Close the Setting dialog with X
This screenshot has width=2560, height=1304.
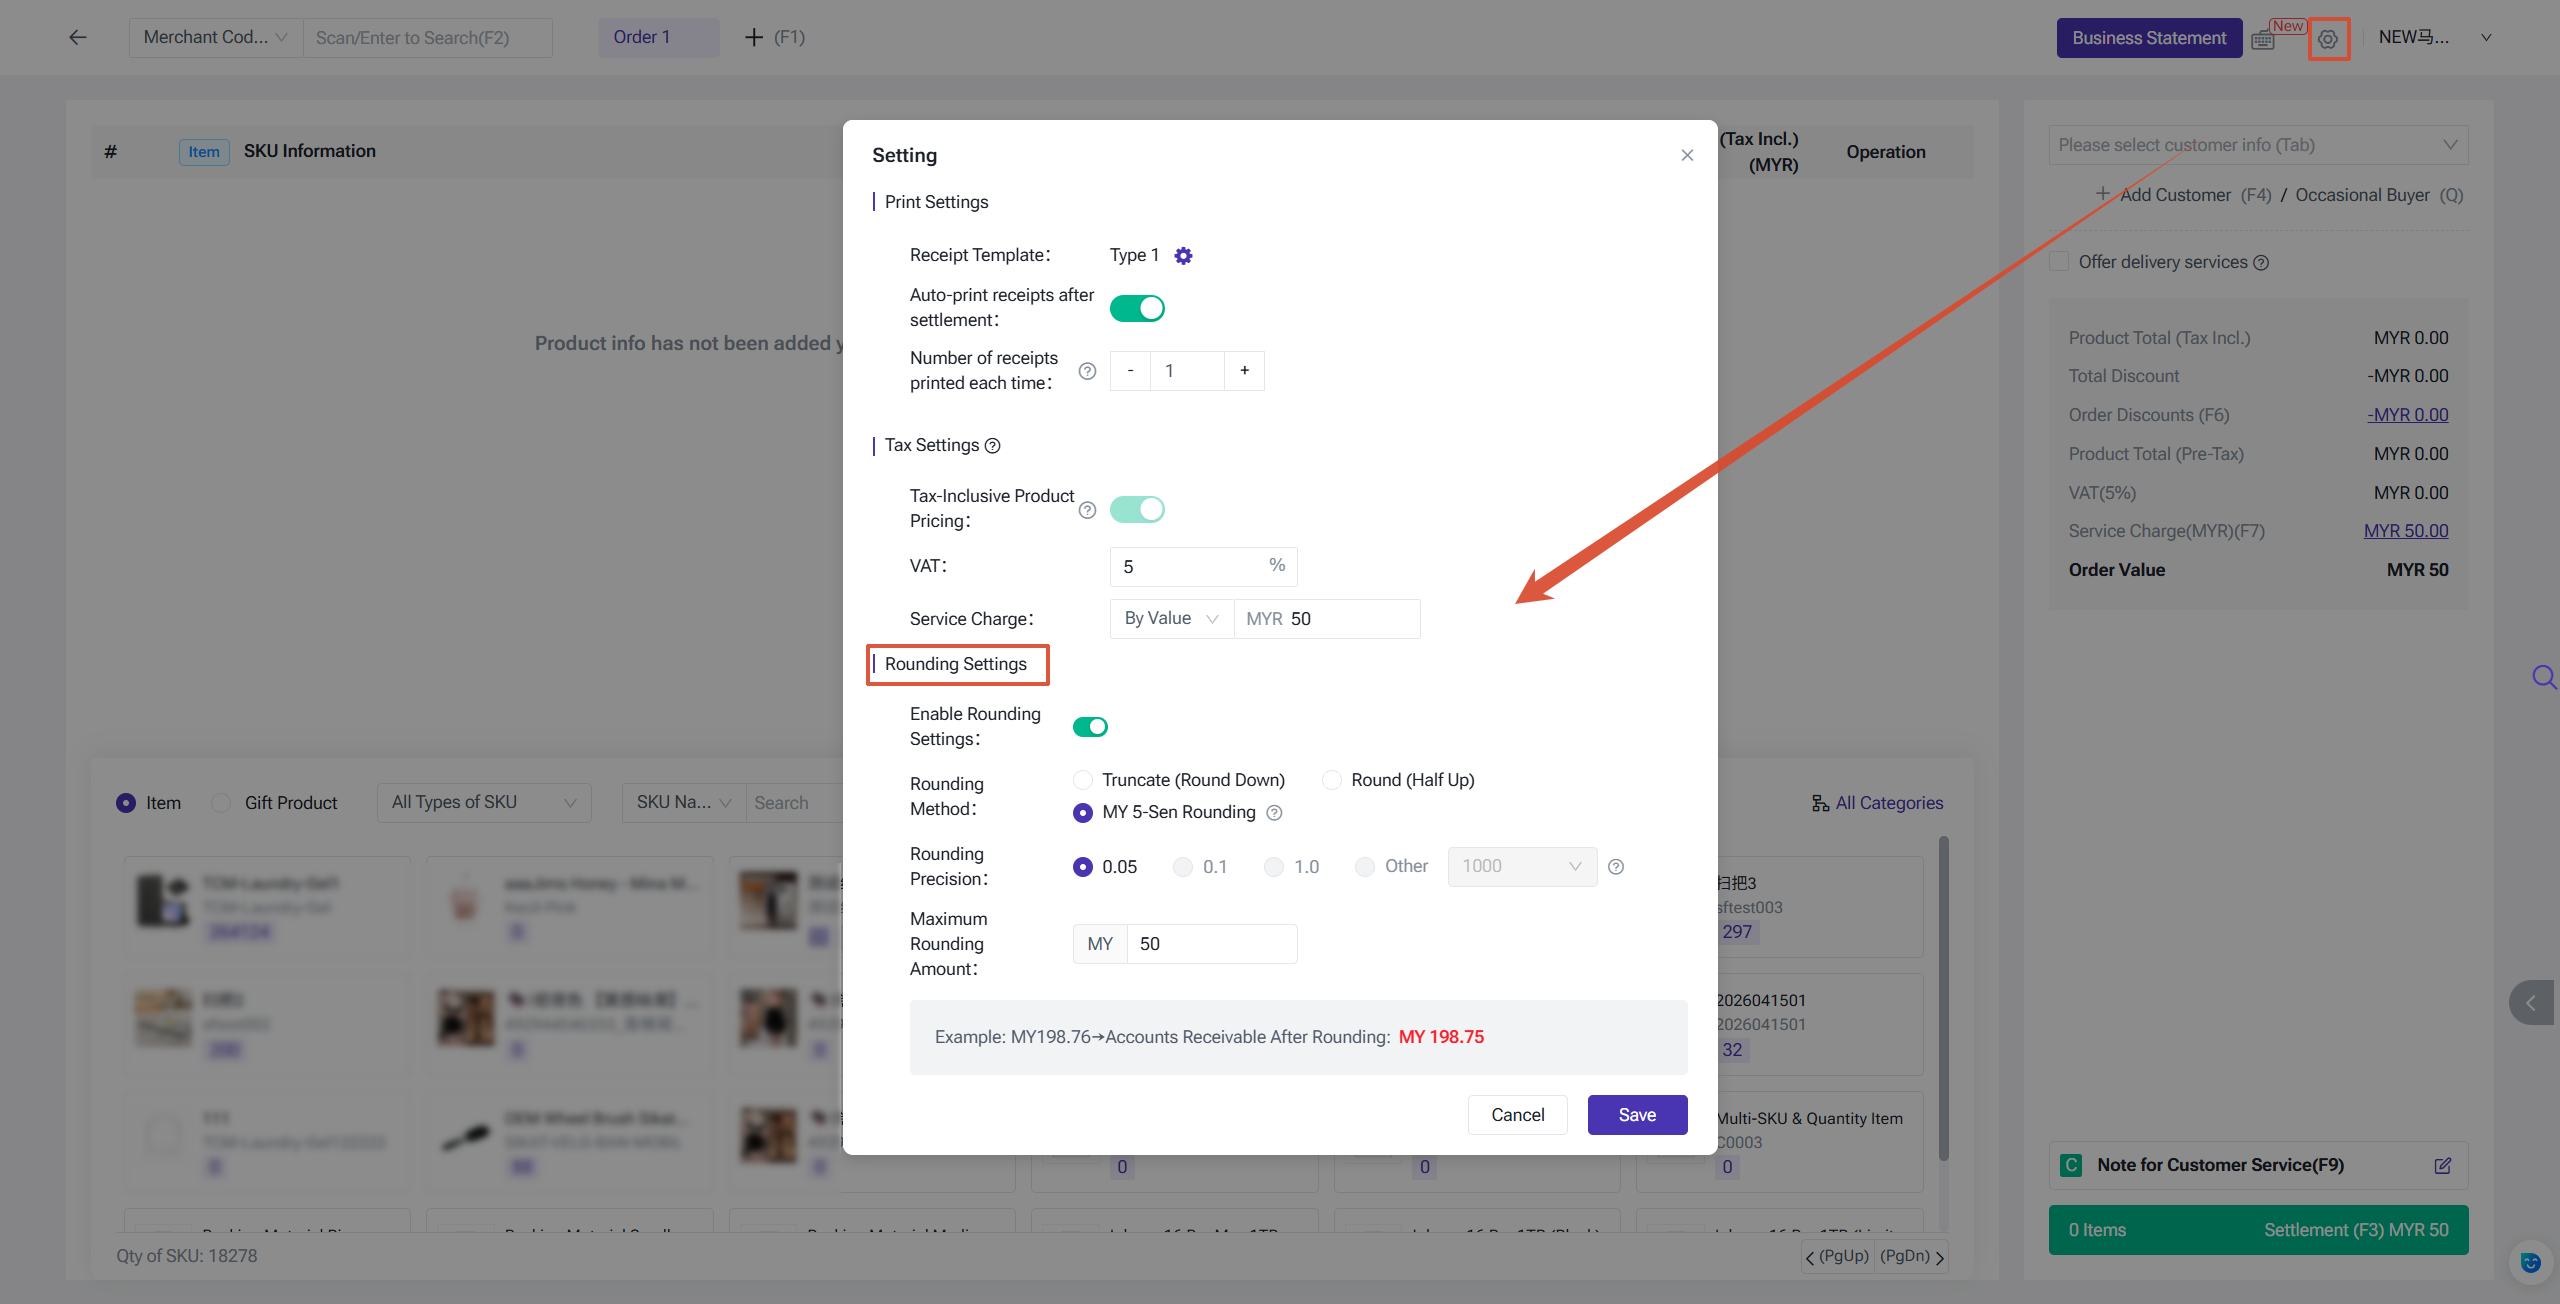[x=1687, y=155]
